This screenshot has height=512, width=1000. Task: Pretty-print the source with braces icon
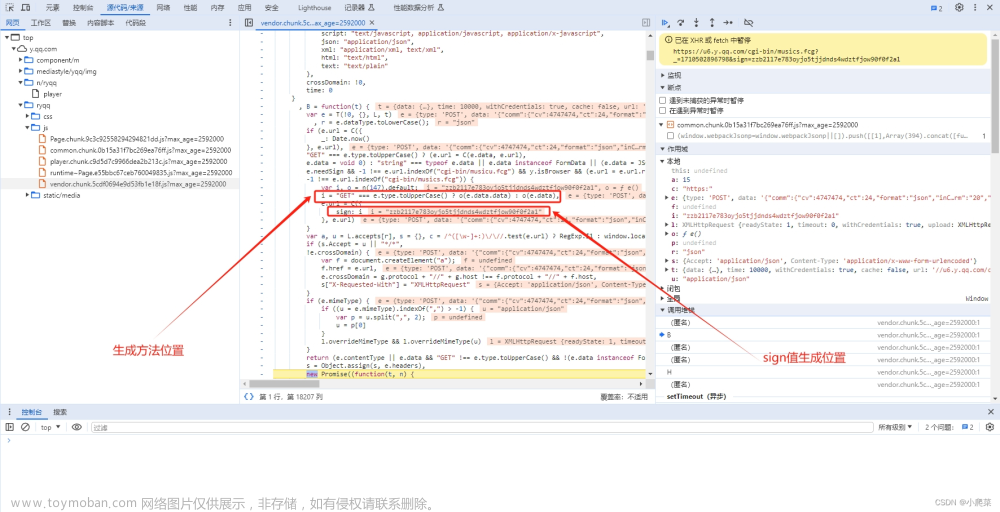249,397
